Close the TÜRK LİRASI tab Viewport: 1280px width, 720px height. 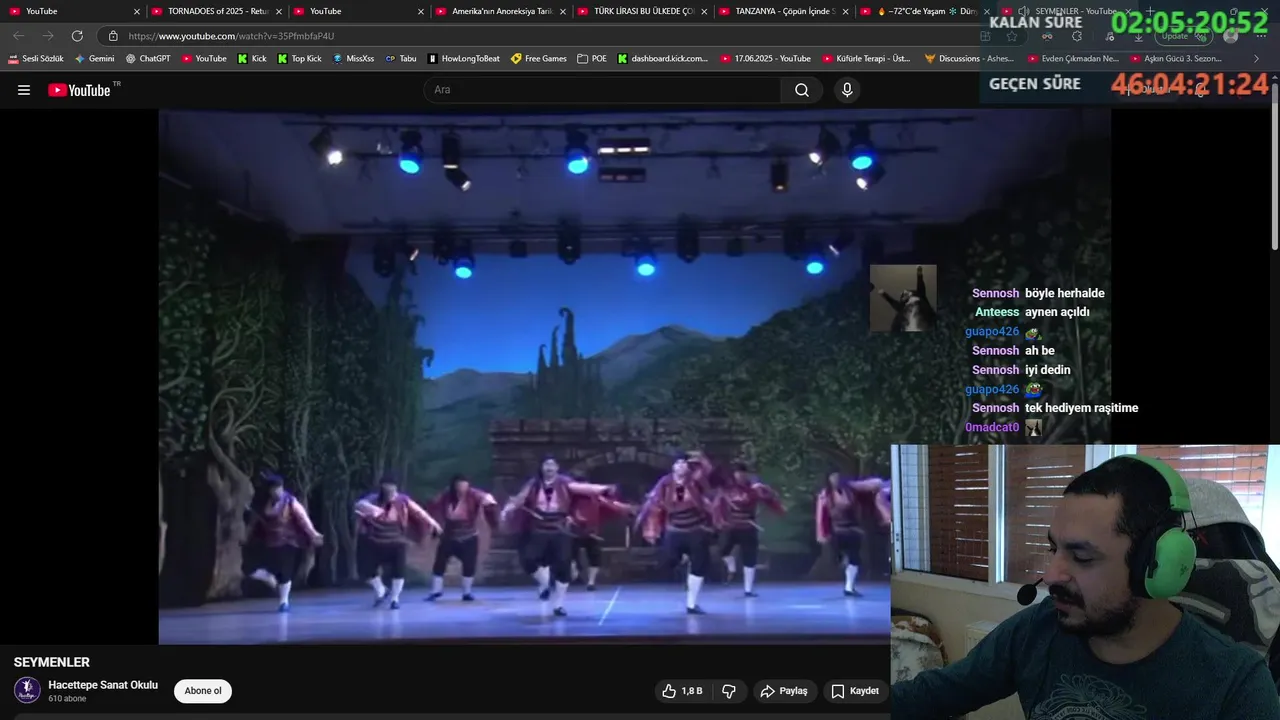pyautogui.click(x=705, y=11)
